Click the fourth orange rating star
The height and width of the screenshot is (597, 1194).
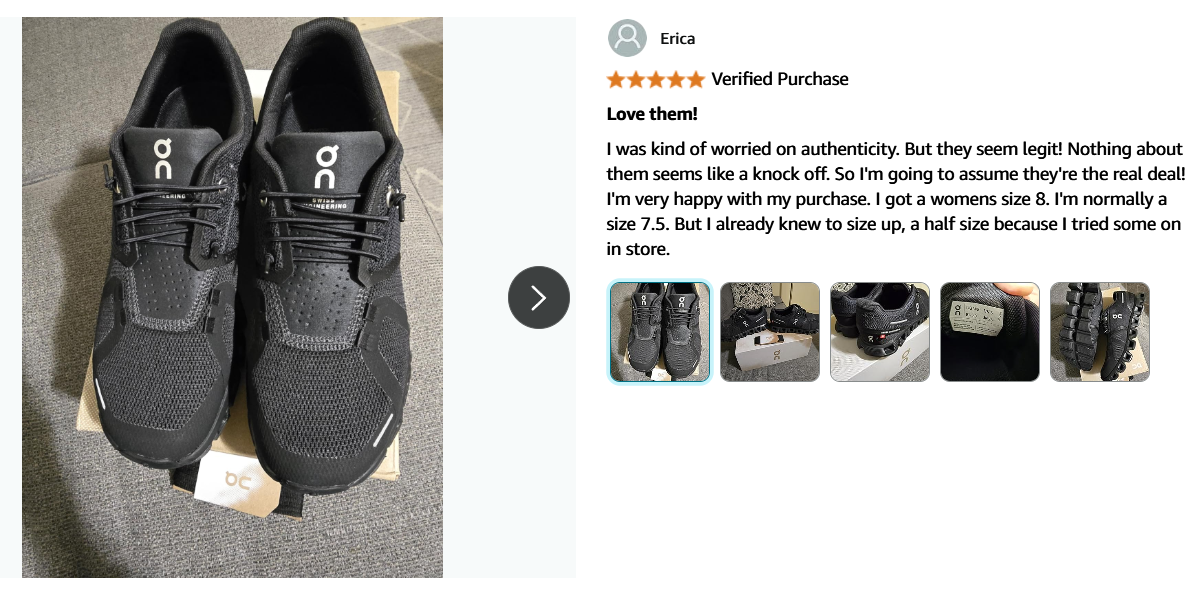pos(676,80)
